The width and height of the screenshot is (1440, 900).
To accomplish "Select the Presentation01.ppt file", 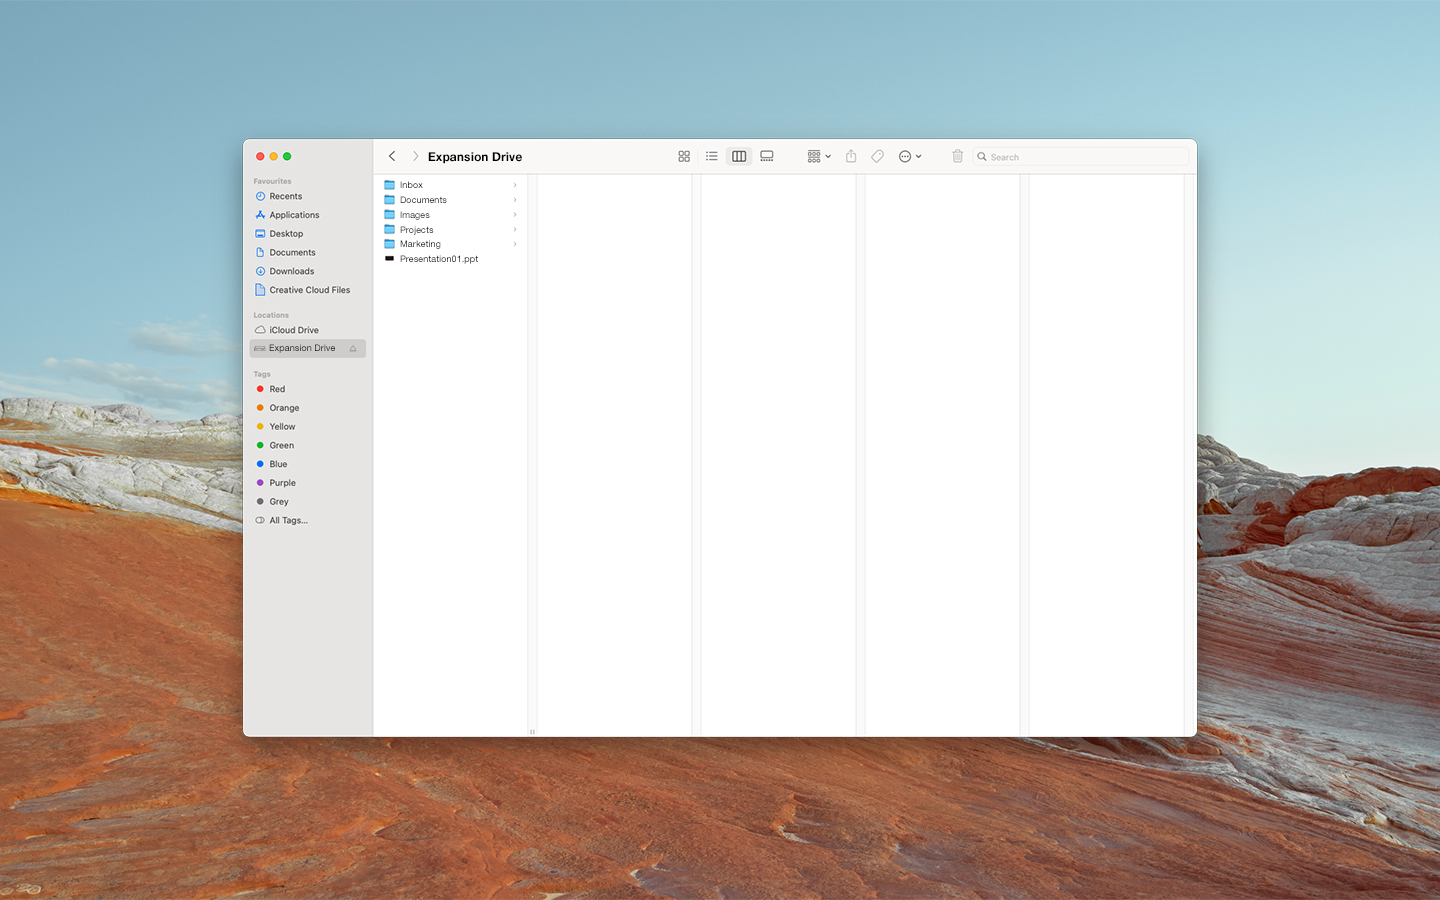I will point(438,259).
